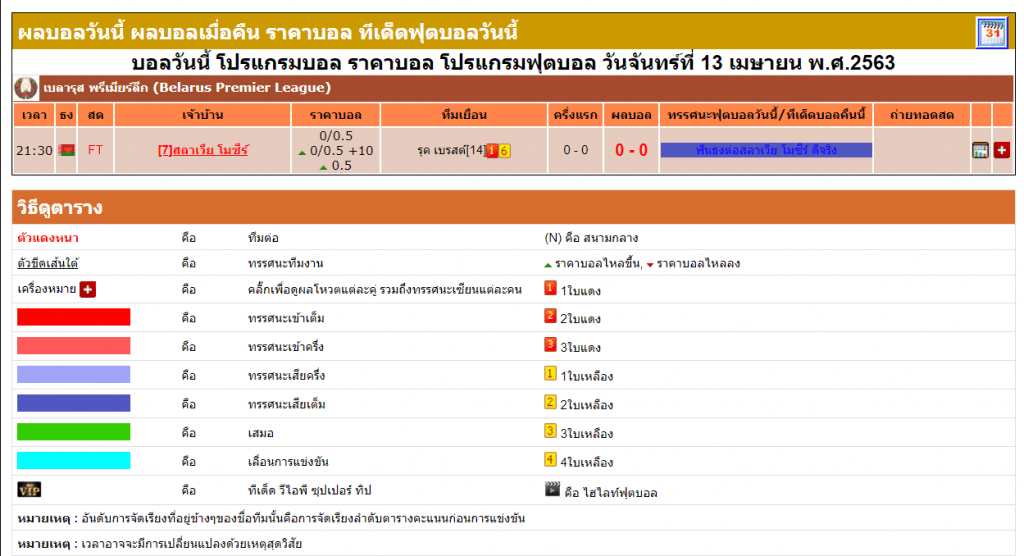This screenshot has width=1024, height=556.
Task: Click the 21:30 kickoff time cell
Action: [34, 150]
